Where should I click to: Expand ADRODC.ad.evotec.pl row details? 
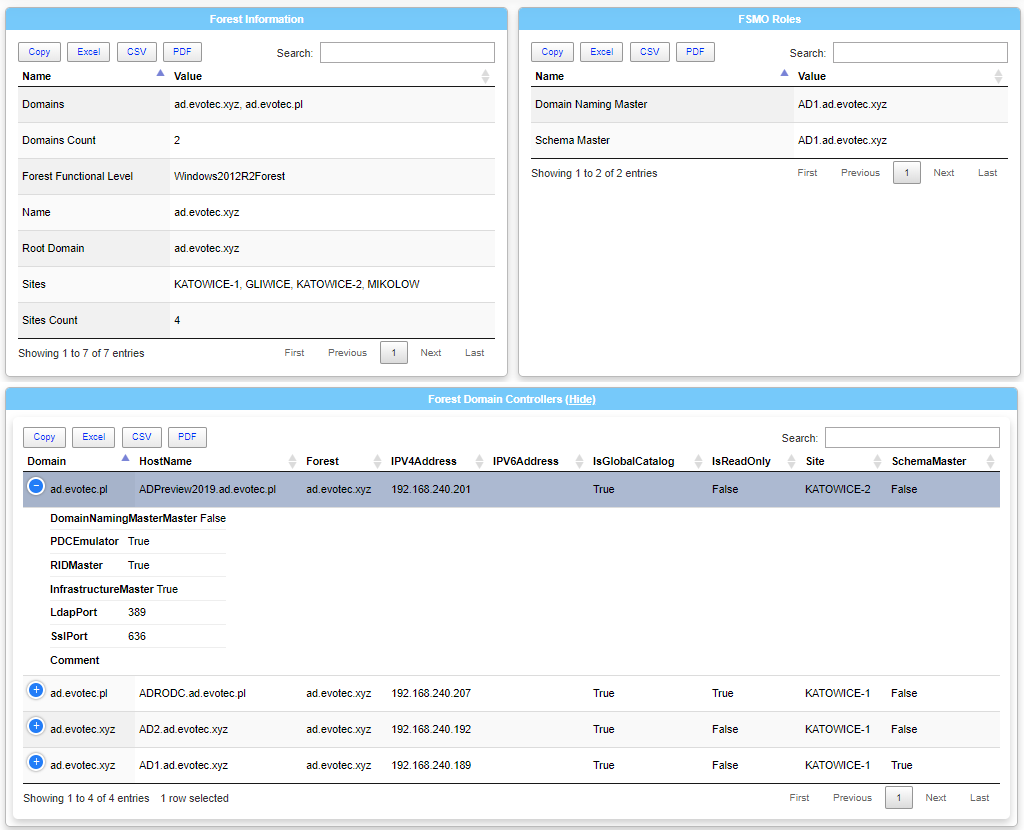tap(36, 693)
